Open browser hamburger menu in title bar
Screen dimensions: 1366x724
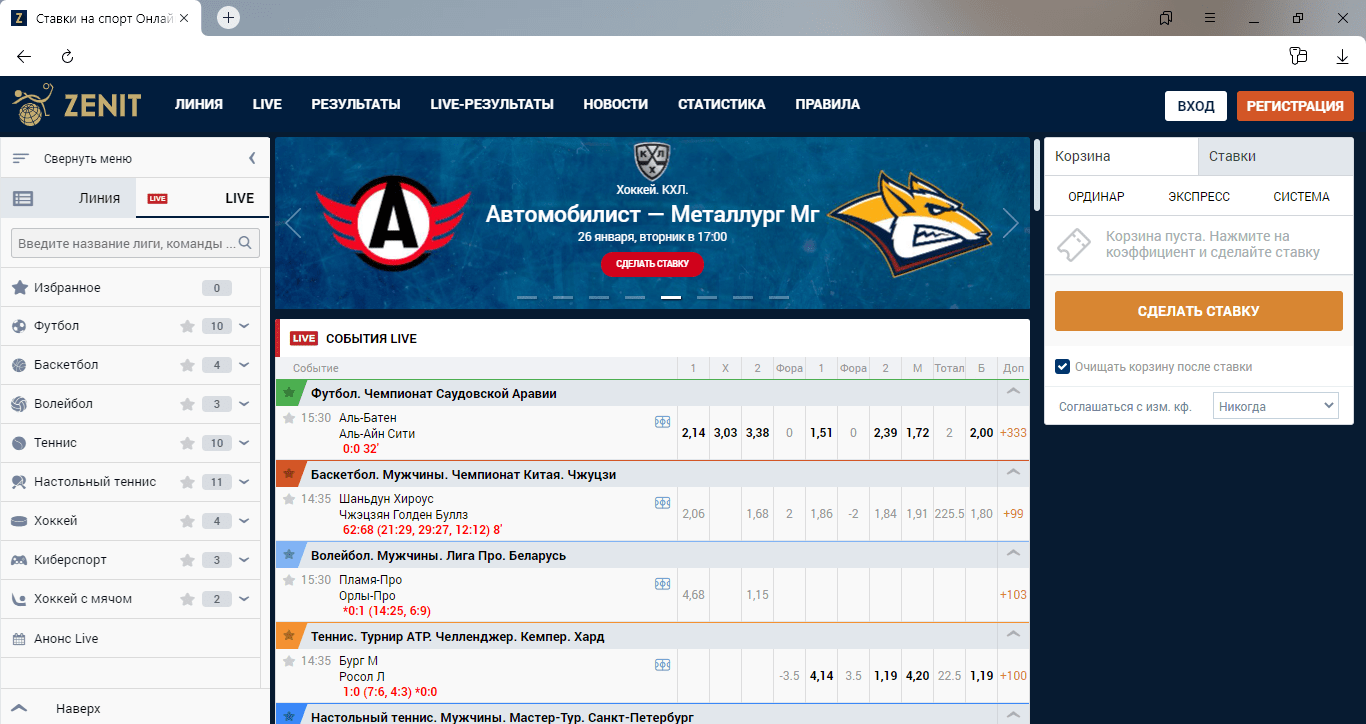tap(1210, 18)
